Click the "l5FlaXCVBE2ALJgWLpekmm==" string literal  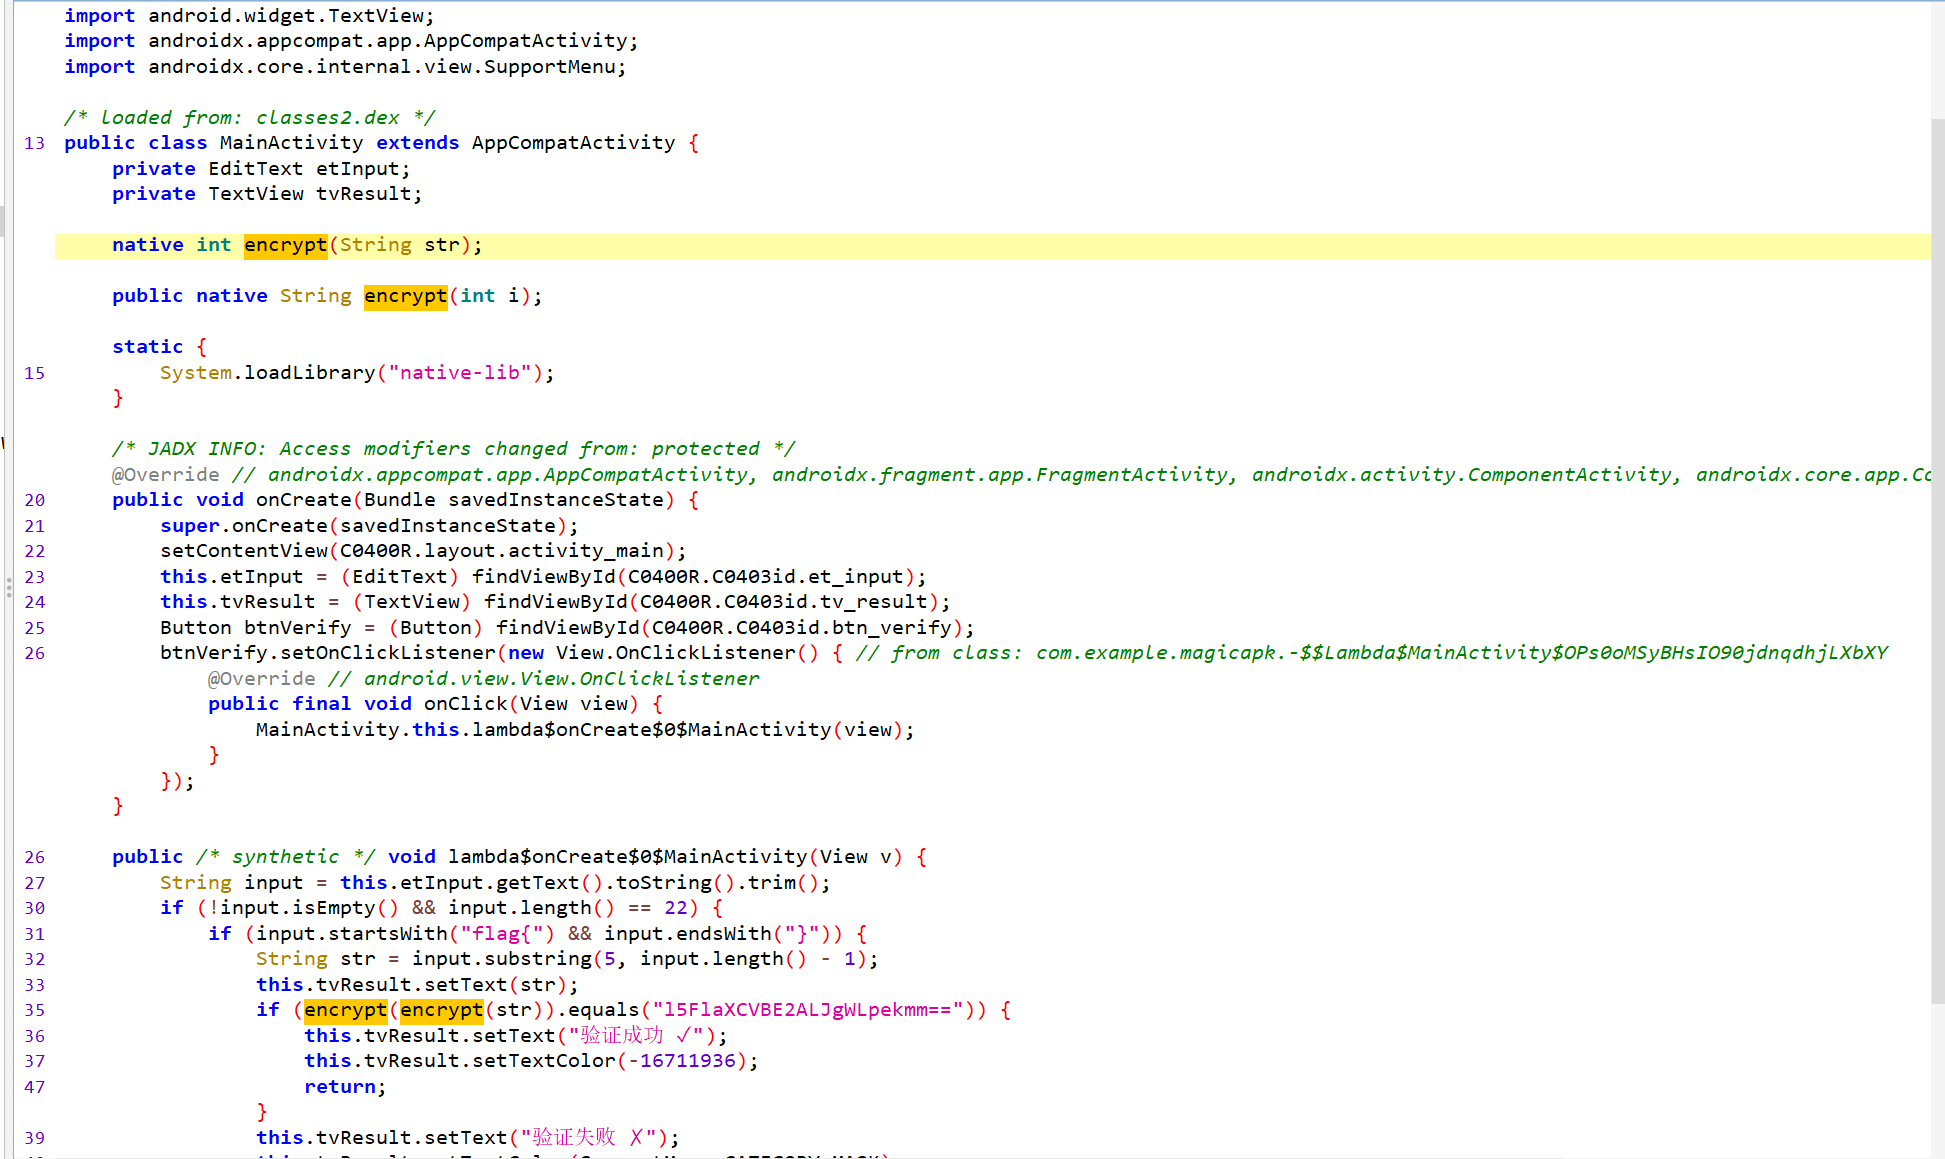point(808,1010)
